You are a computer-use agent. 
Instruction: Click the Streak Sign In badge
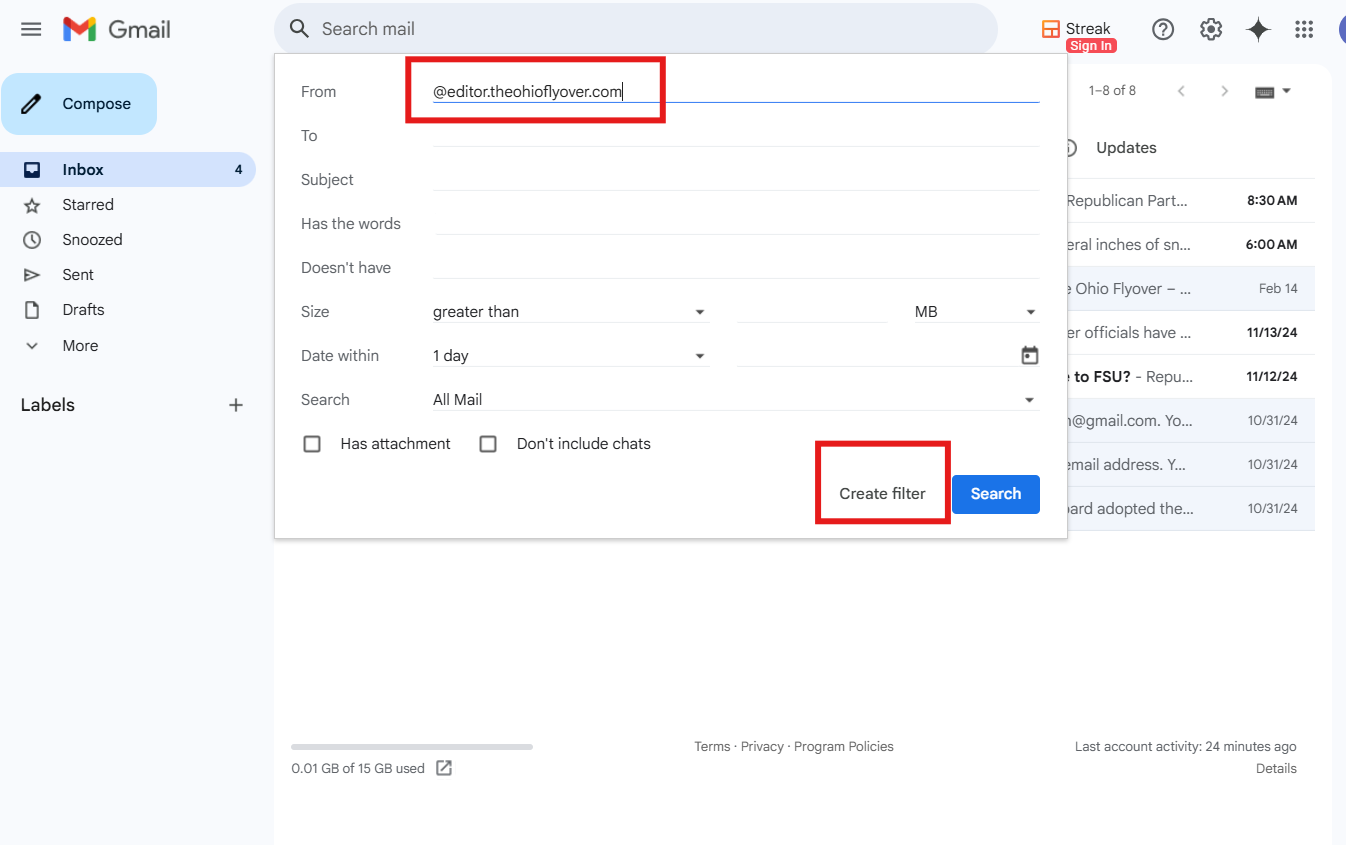(1091, 46)
